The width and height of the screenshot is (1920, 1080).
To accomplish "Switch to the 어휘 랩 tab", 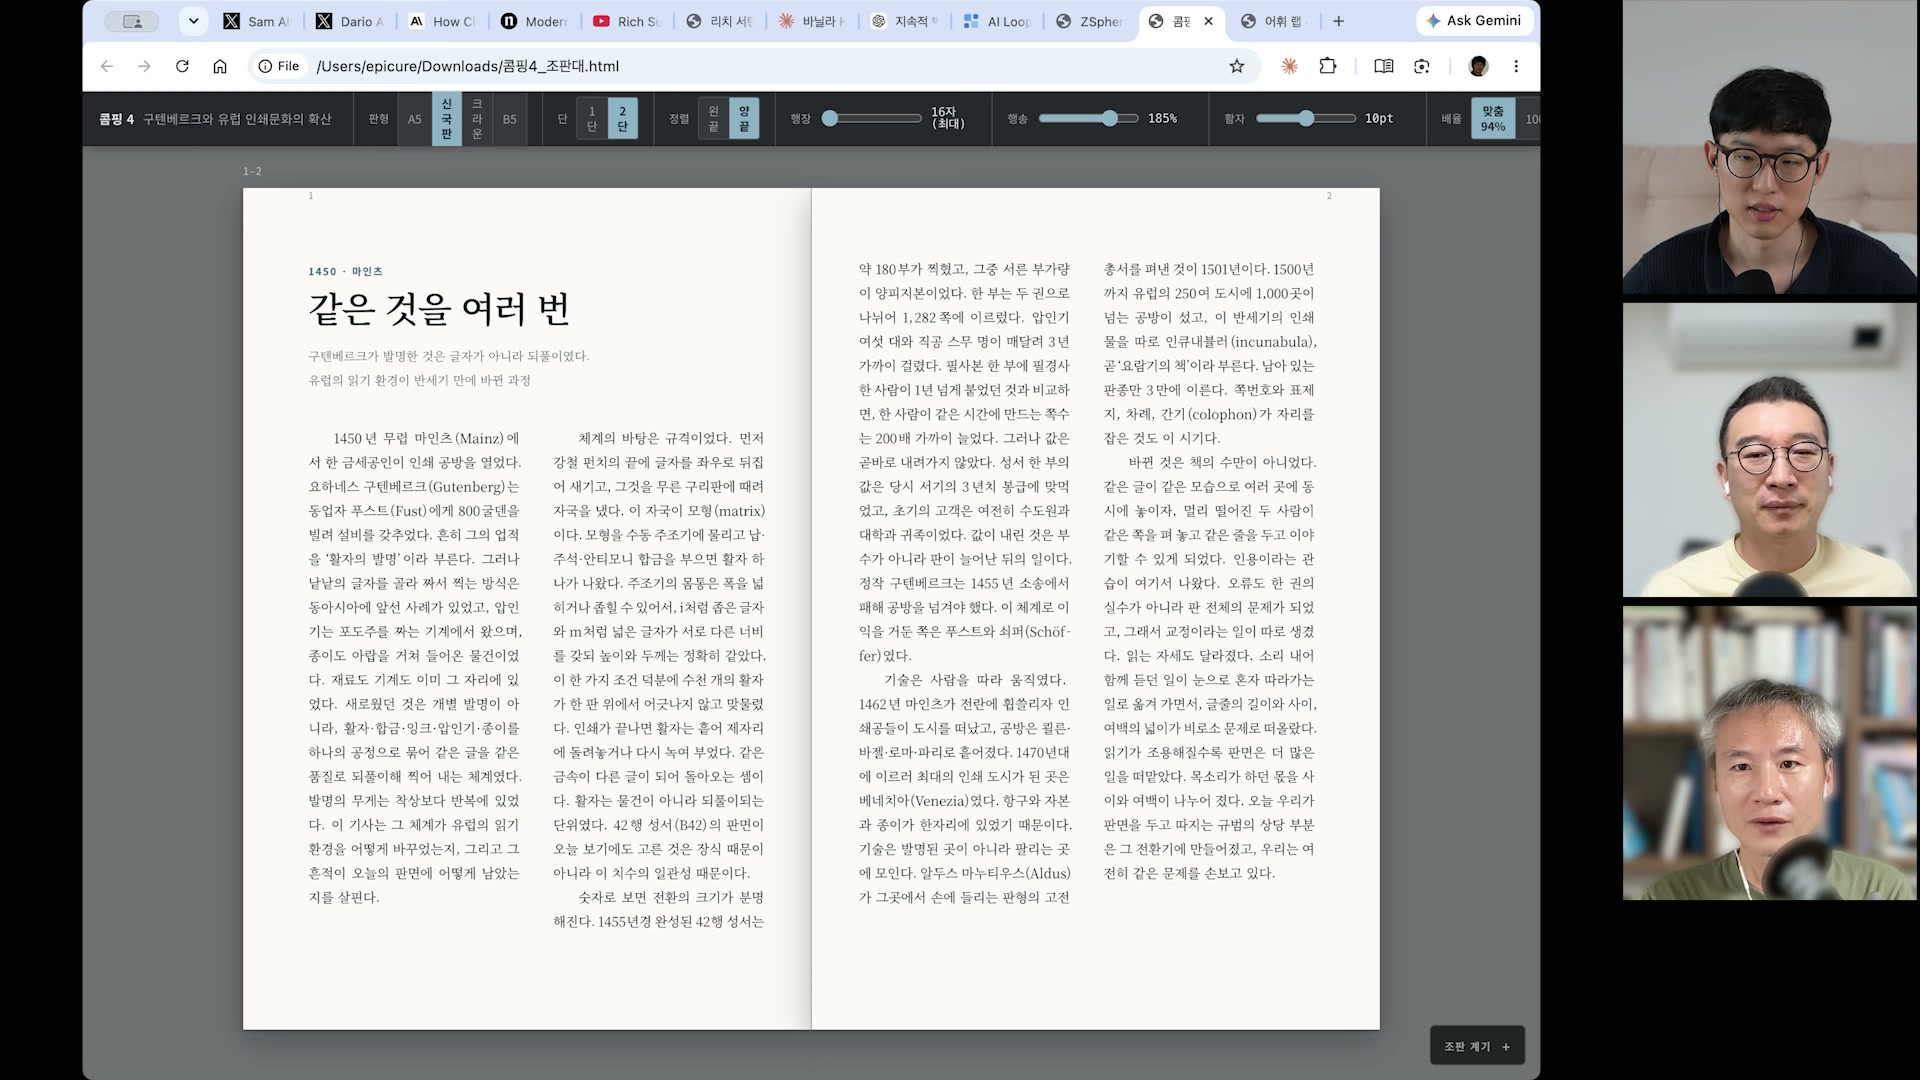I will pos(1273,21).
